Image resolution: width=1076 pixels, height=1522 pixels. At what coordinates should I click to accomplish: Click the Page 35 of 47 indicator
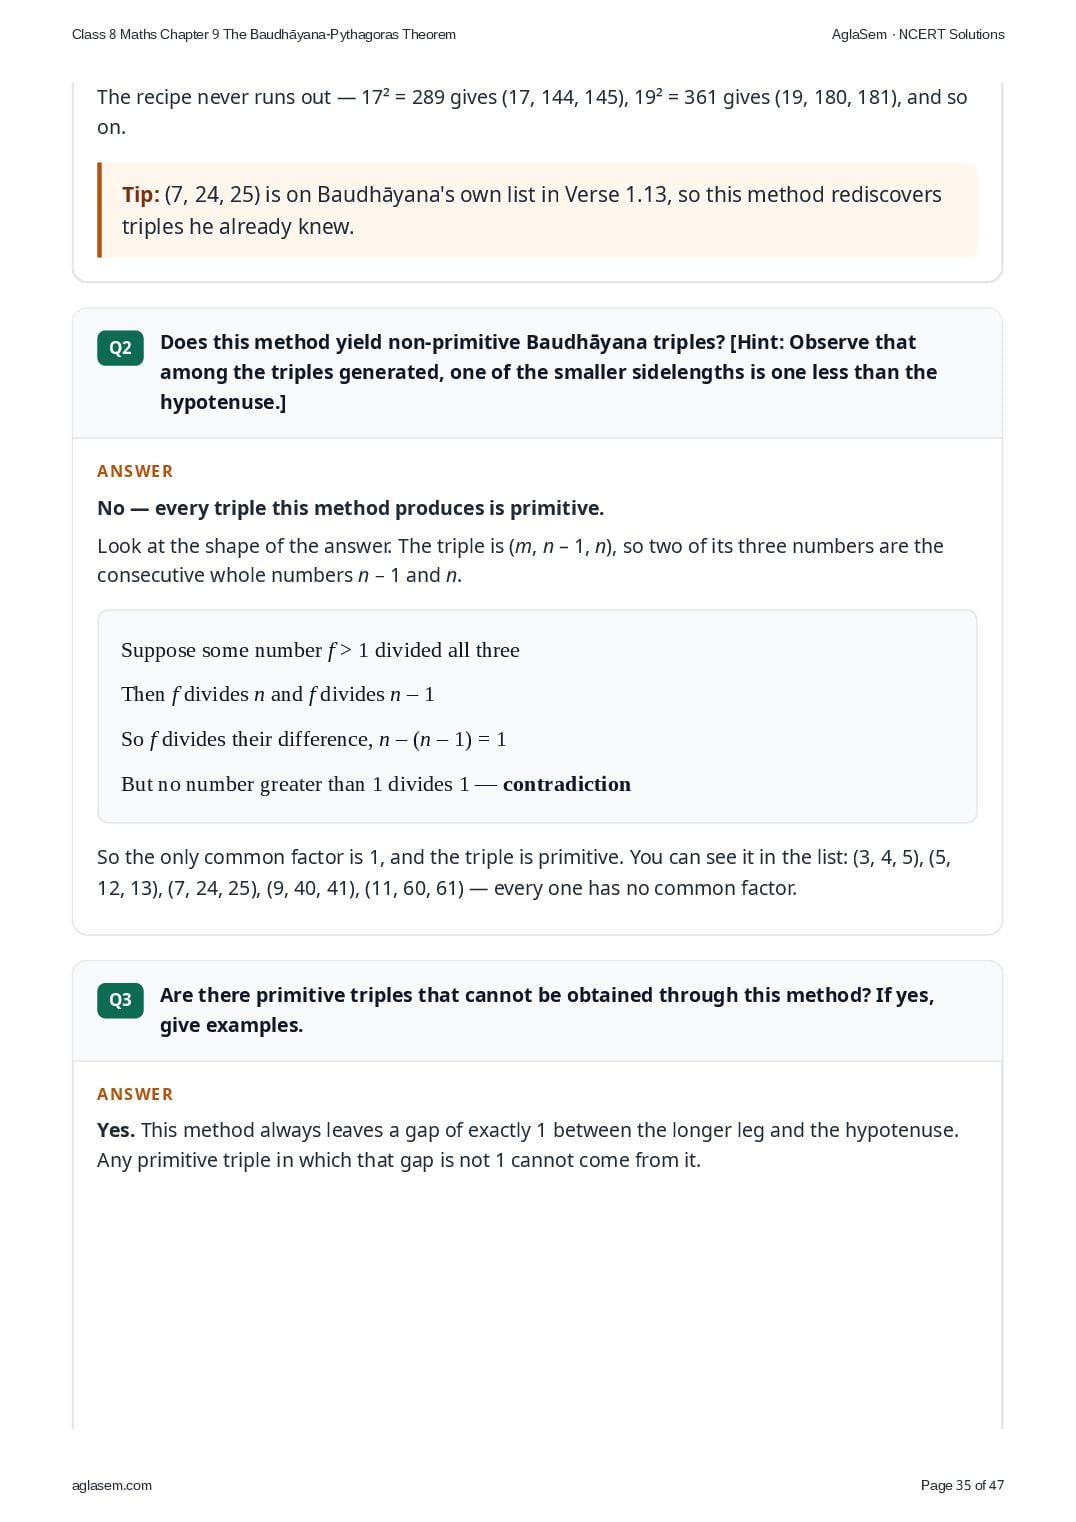tap(962, 1485)
